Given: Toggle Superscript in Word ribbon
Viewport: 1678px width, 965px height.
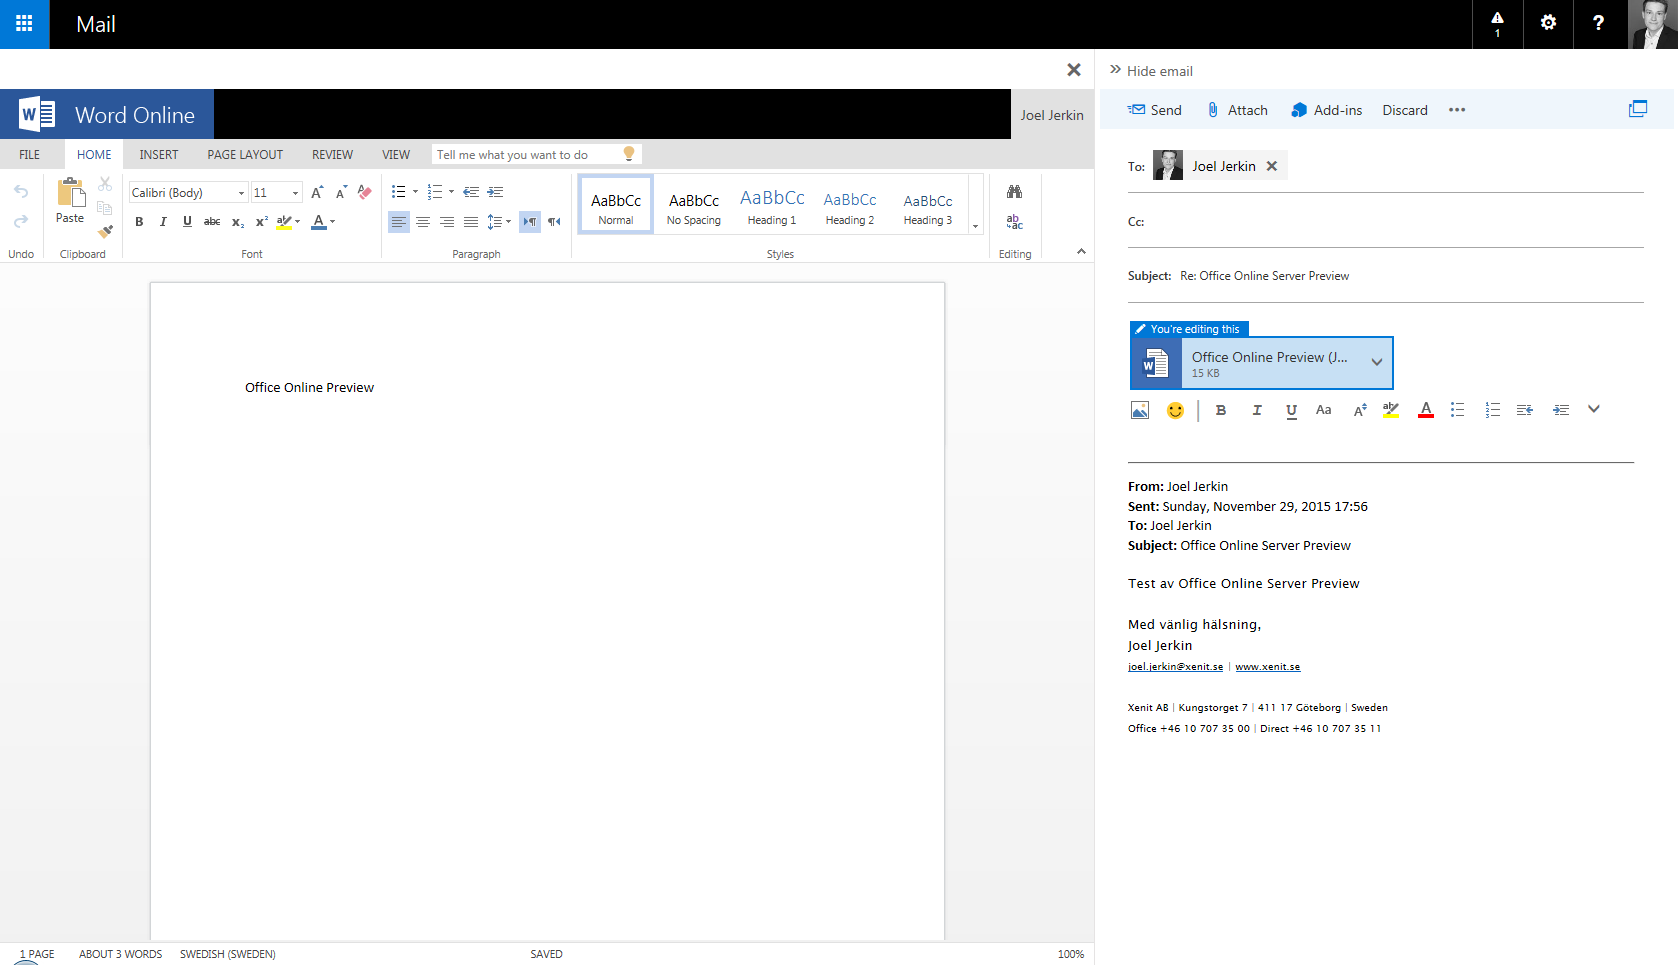Looking at the screenshot, I should click(261, 222).
